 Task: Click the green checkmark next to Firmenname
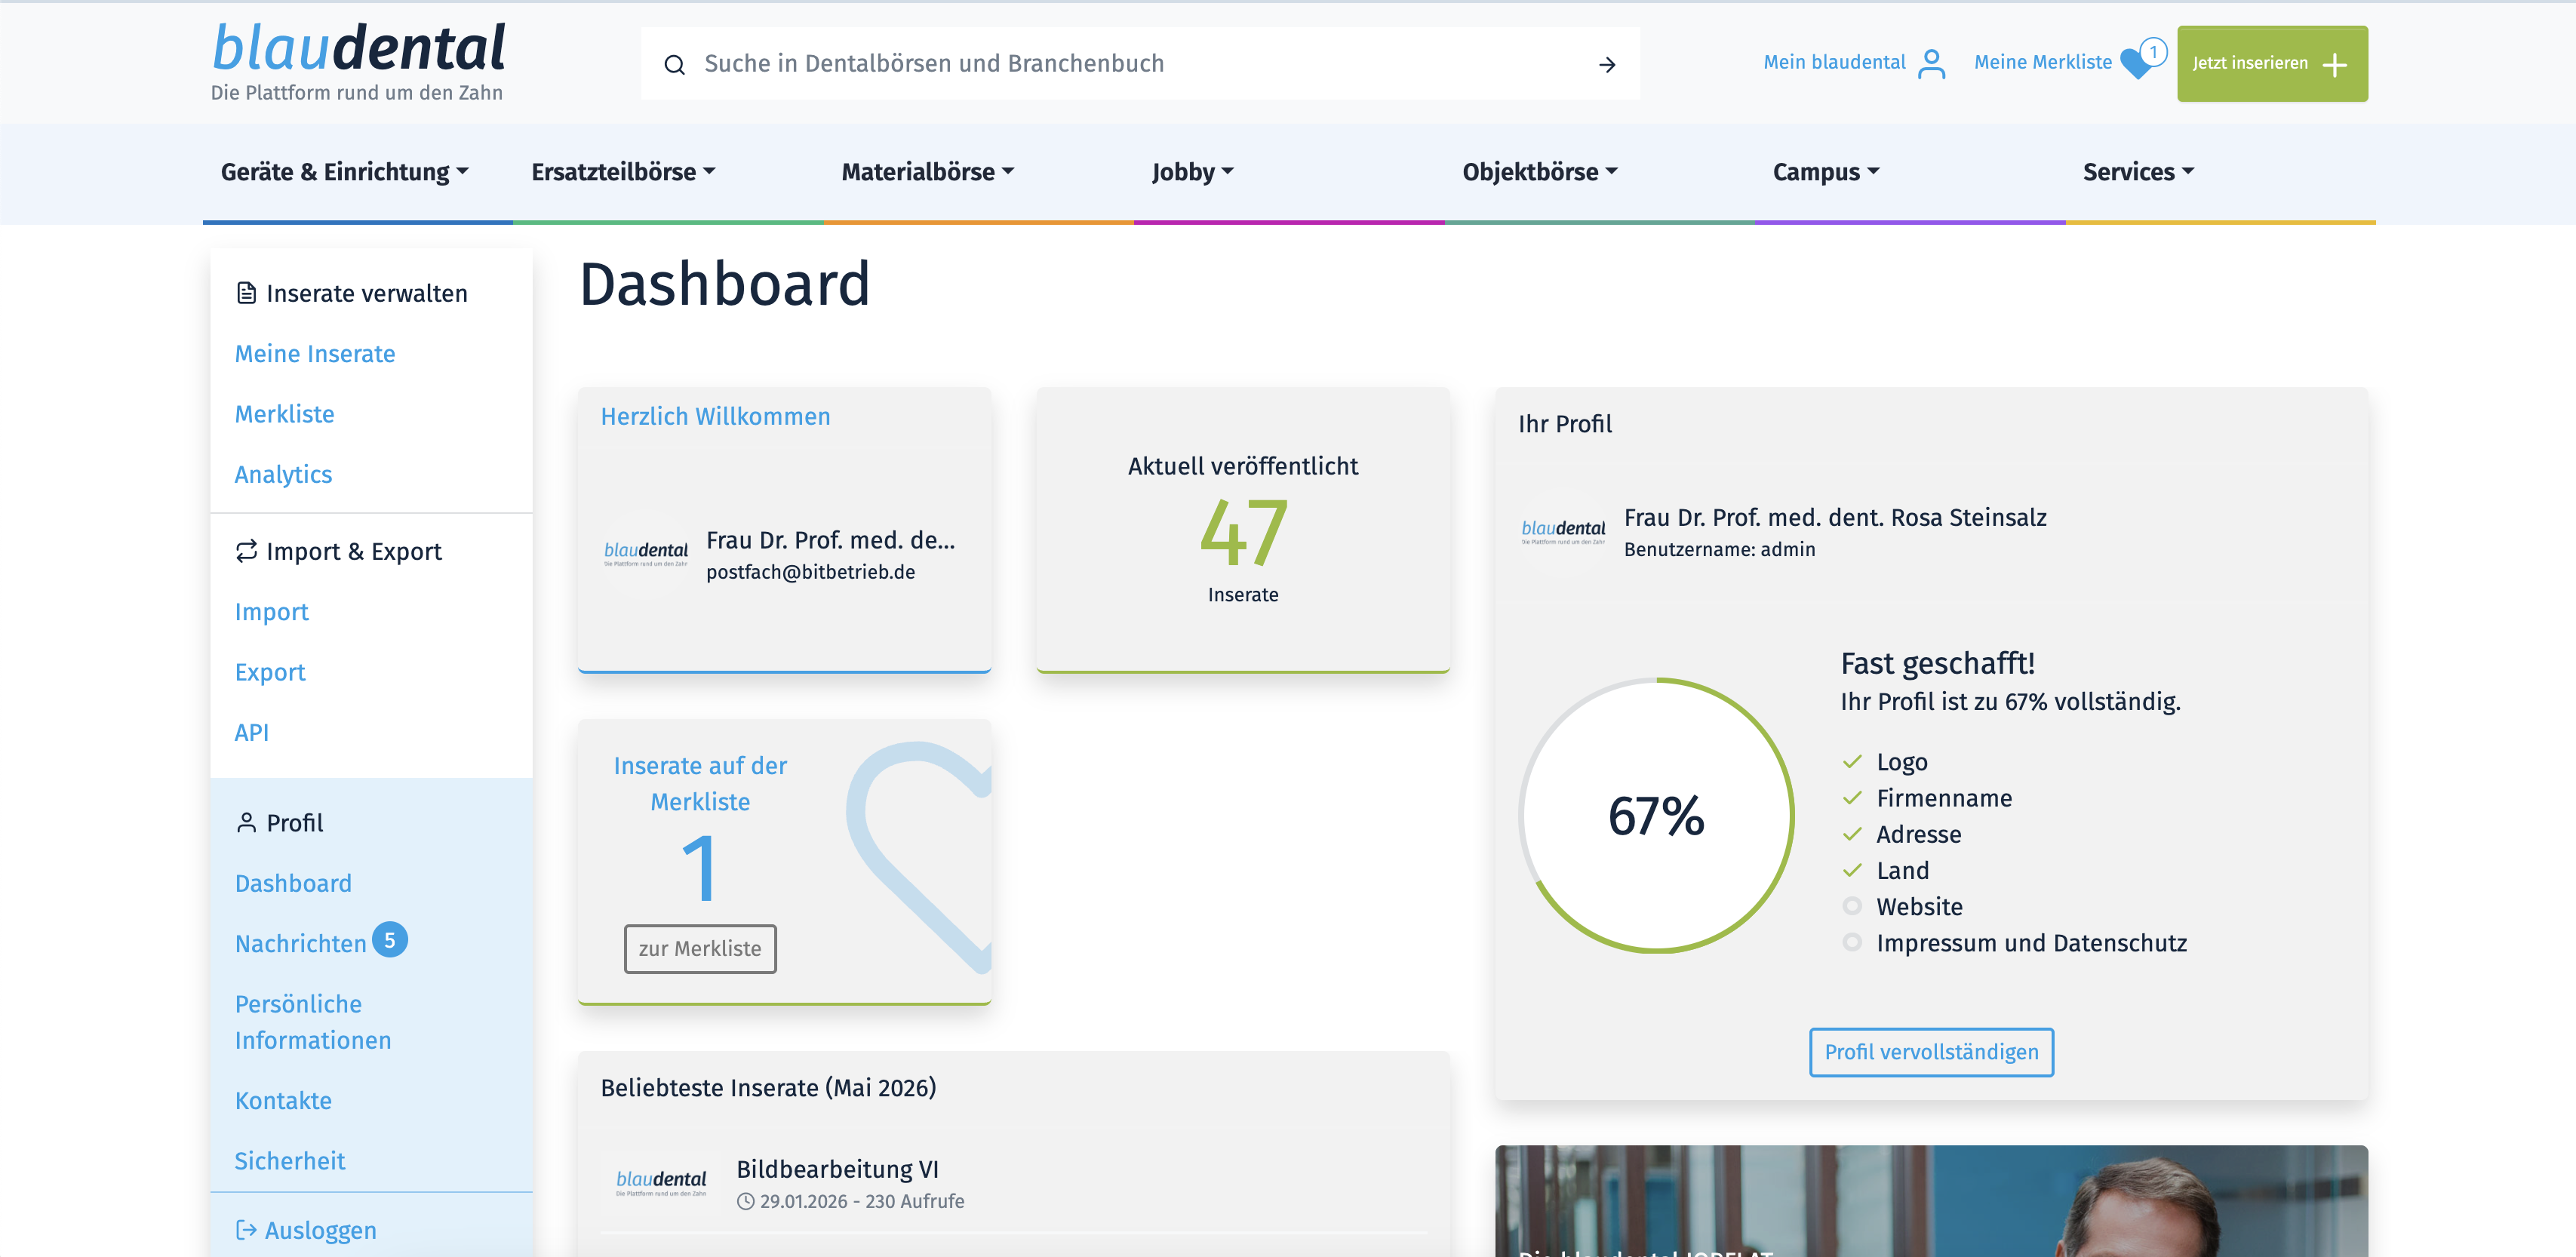click(1852, 798)
